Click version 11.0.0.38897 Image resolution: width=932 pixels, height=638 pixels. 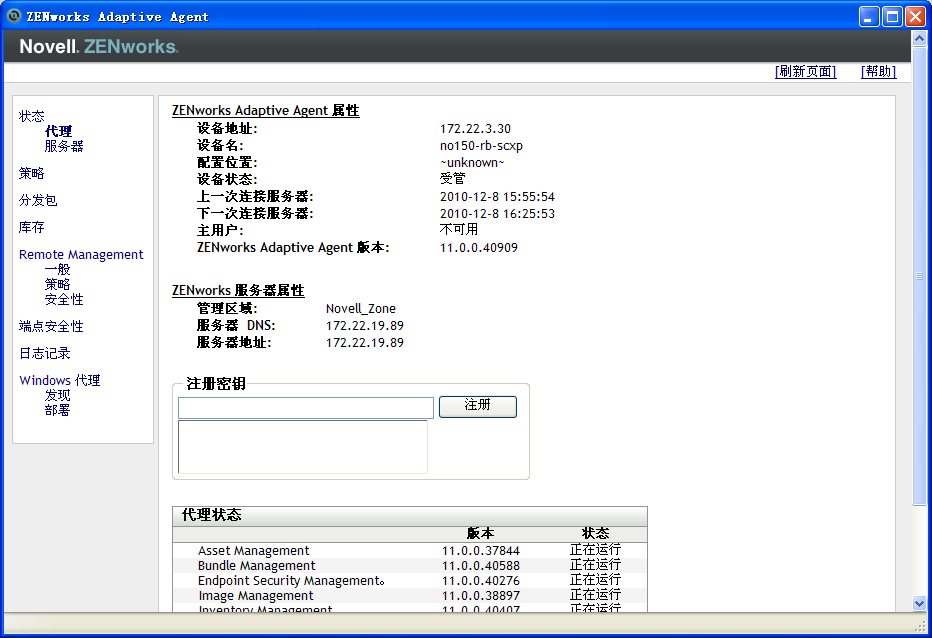[480, 595]
